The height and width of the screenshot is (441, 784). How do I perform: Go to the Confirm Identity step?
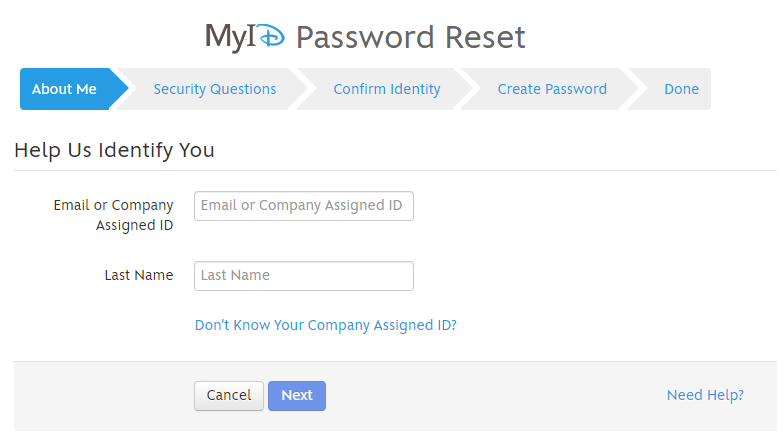(386, 89)
